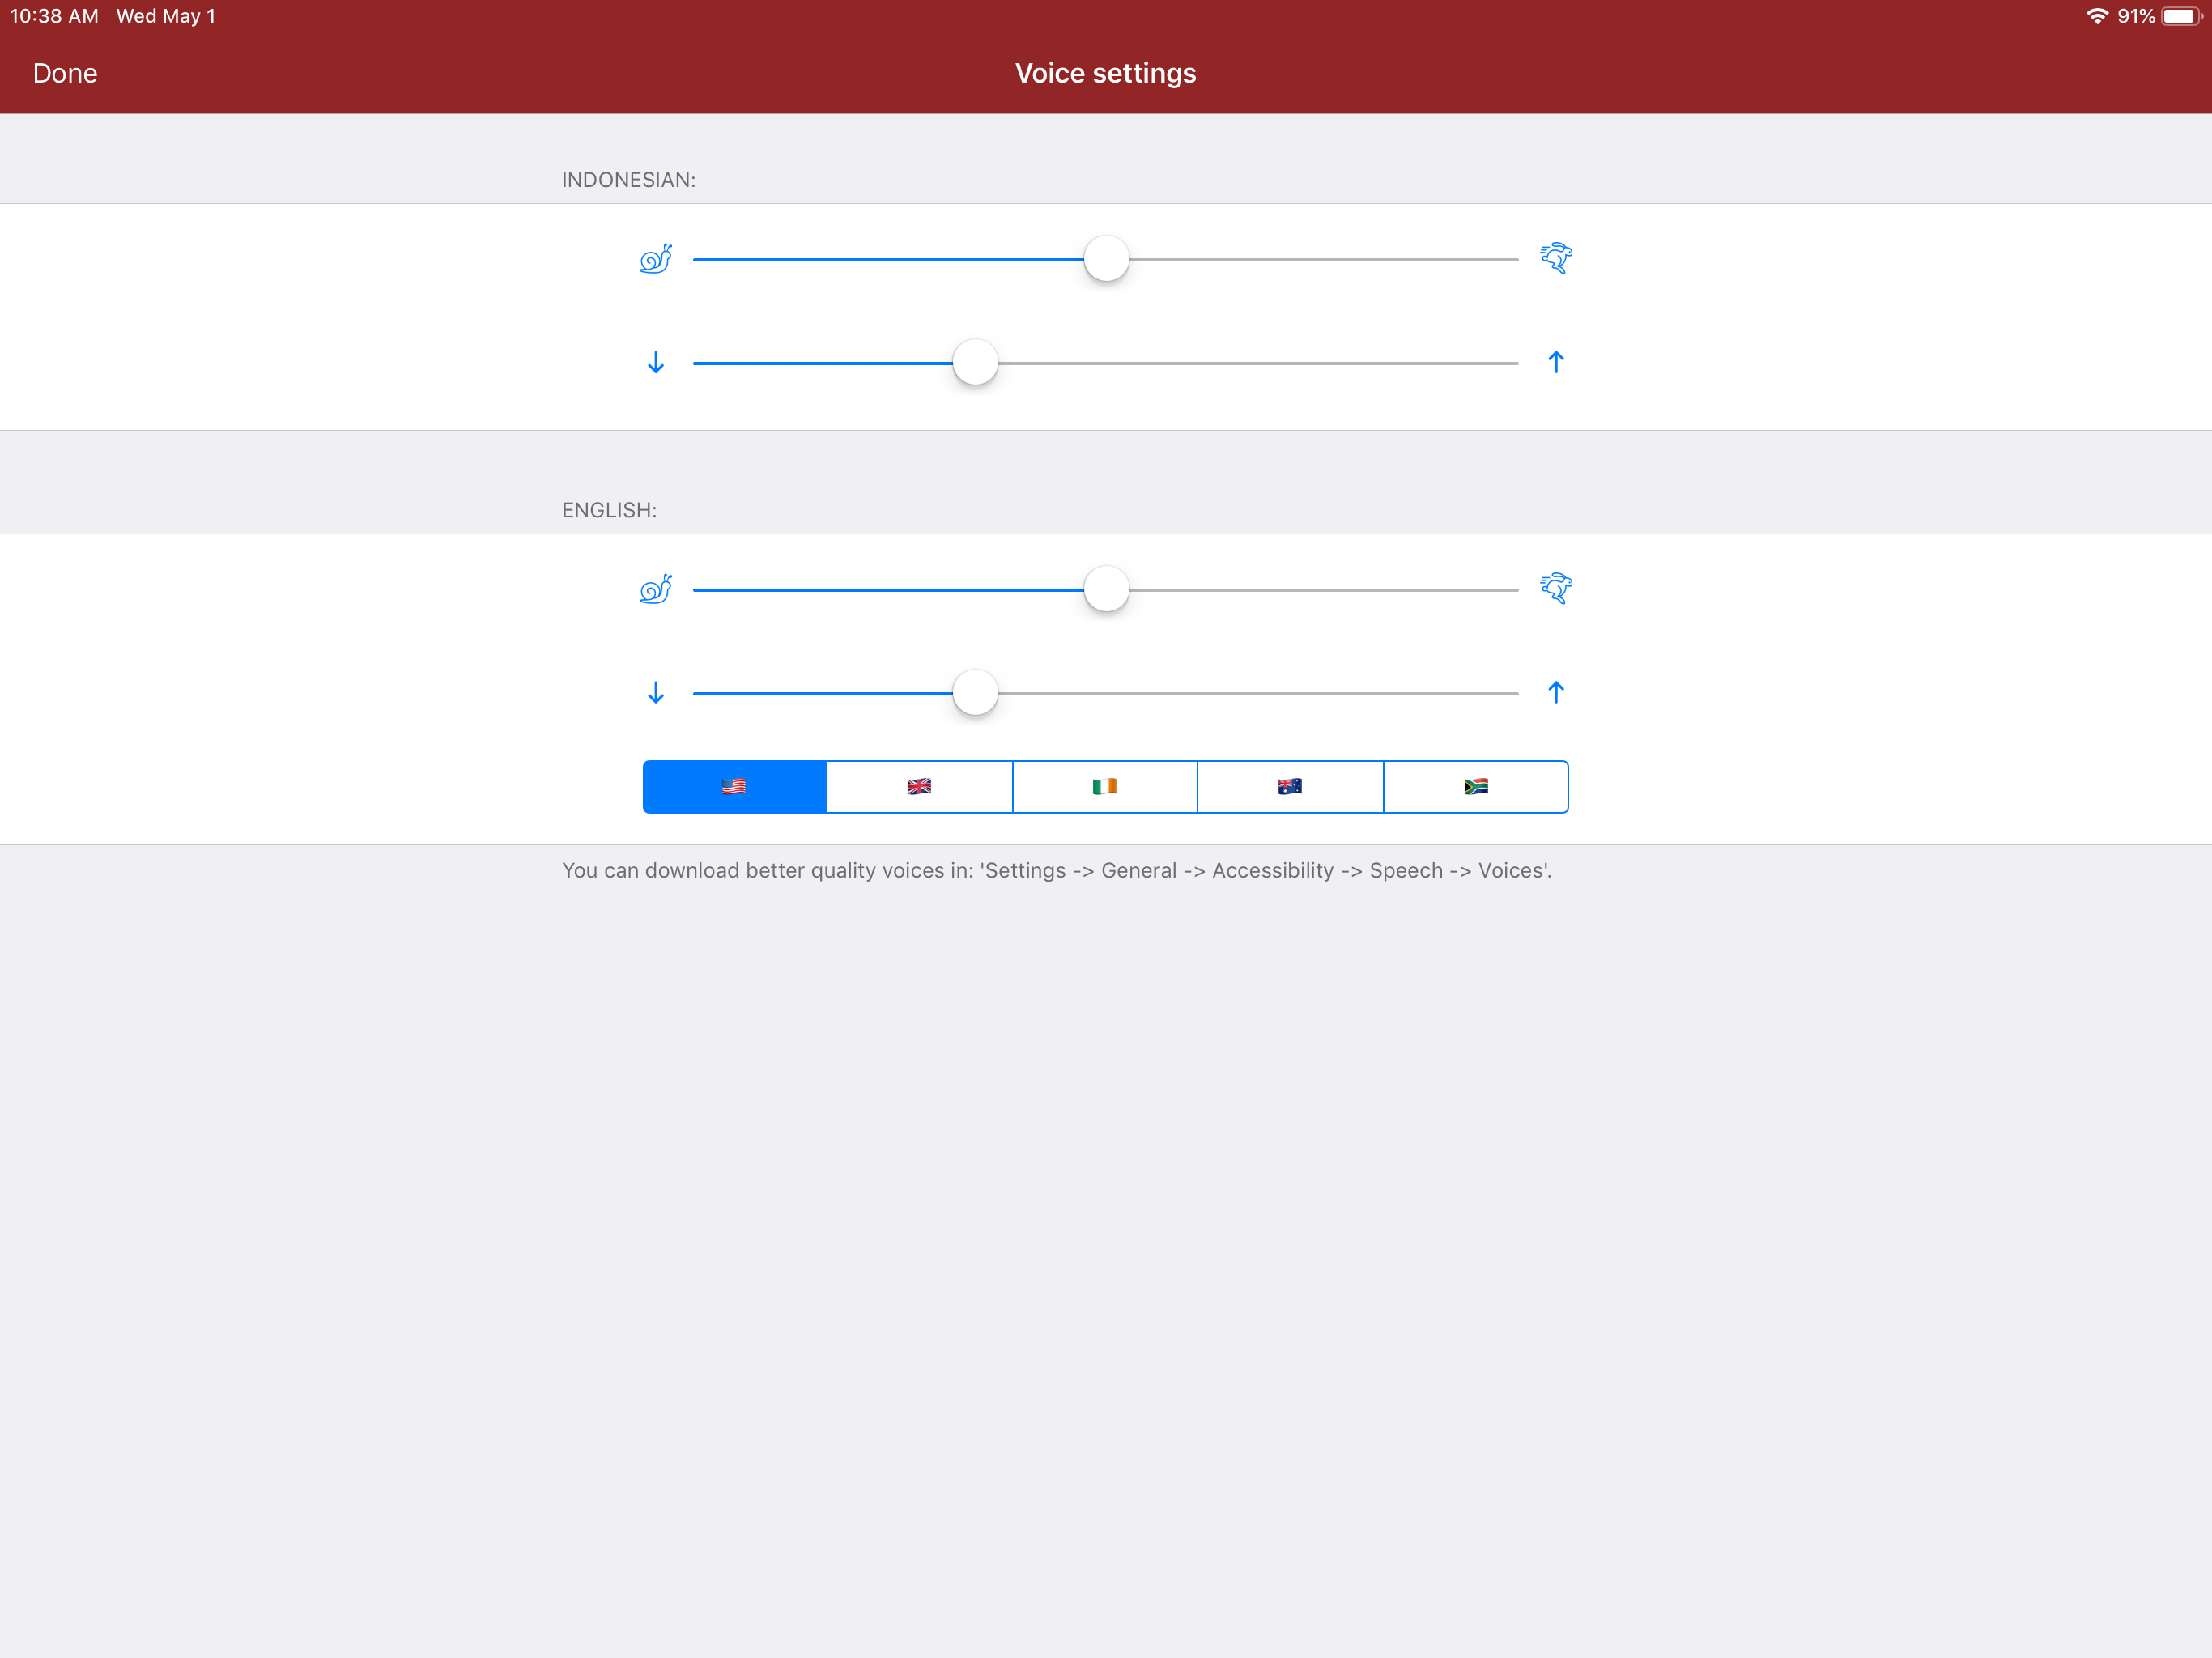Select the UK flag voice segment
2212x1658 pixels.
pos(920,787)
